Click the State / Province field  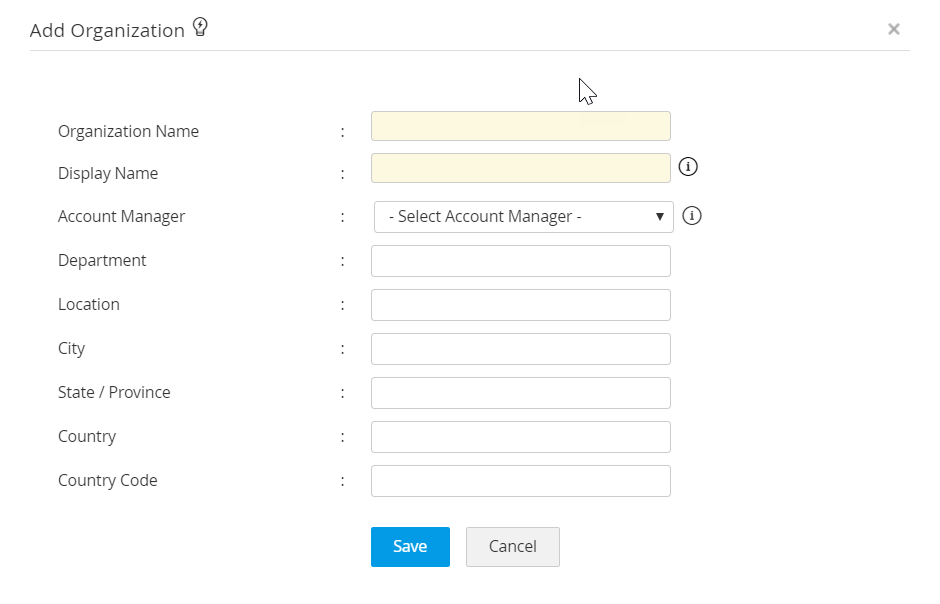click(520, 393)
